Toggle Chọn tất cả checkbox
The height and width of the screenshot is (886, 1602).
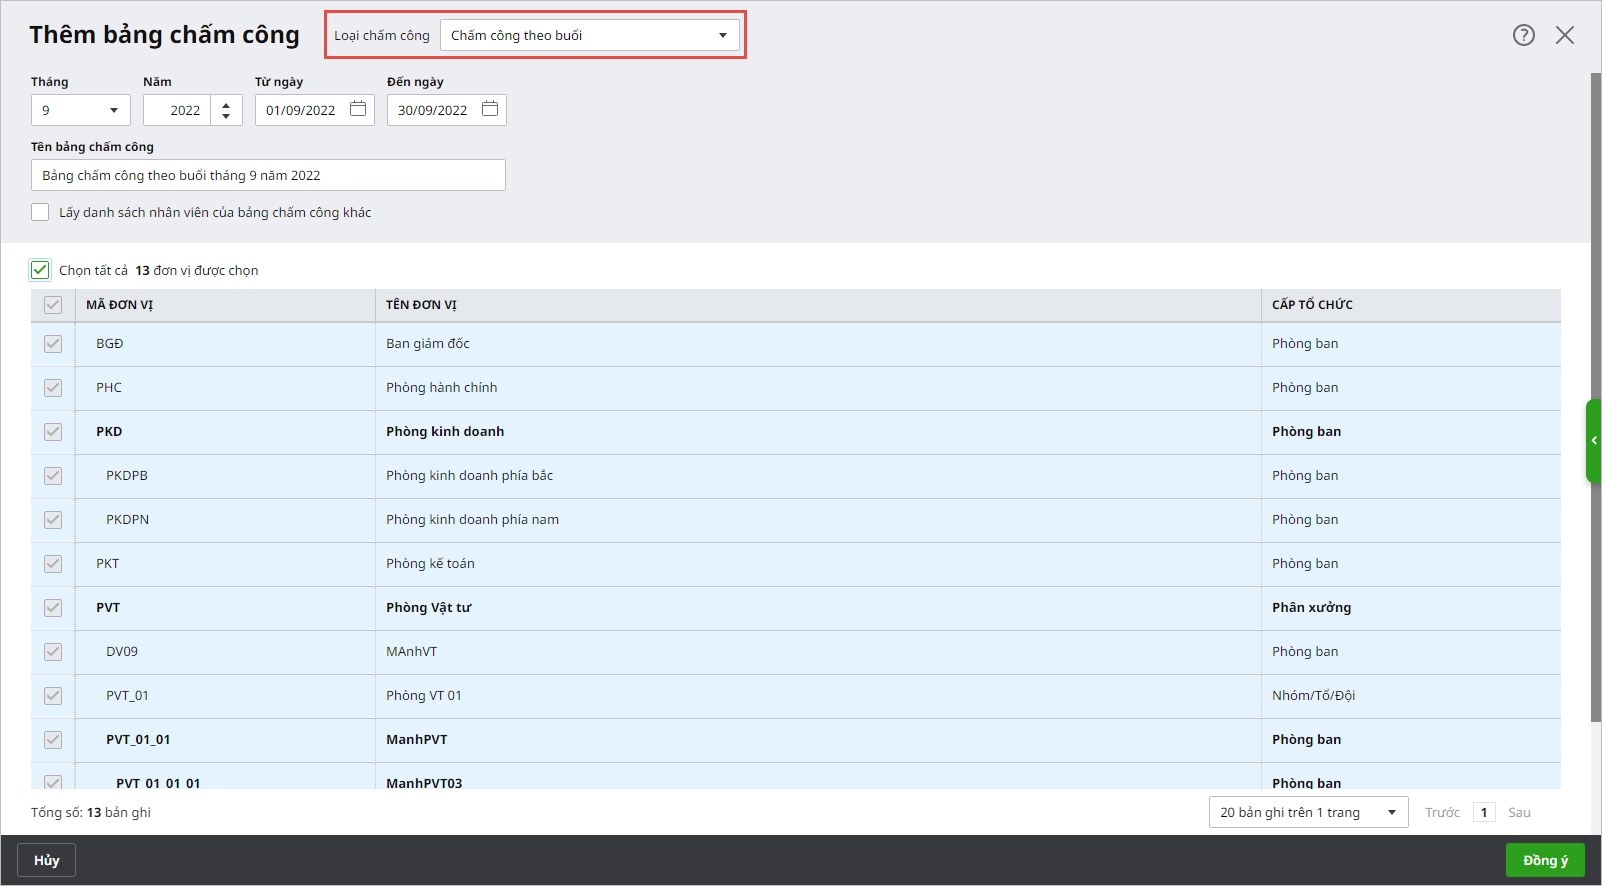point(40,270)
